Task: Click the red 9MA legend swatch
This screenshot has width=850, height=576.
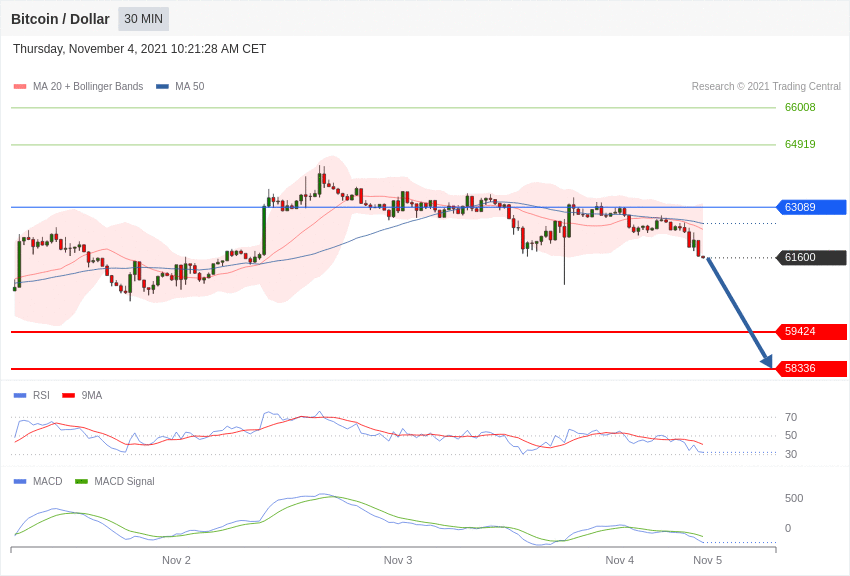Action: pyautogui.click(x=69, y=396)
